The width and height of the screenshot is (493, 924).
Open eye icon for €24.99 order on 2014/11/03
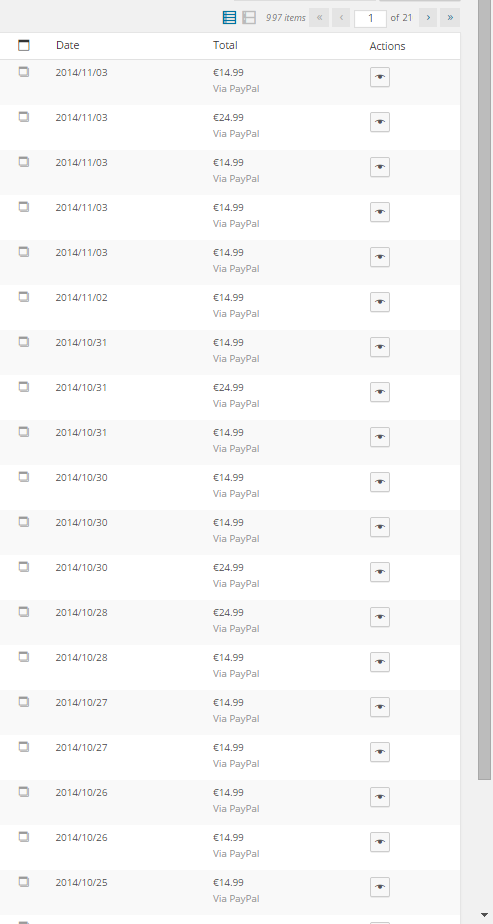[380, 123]
